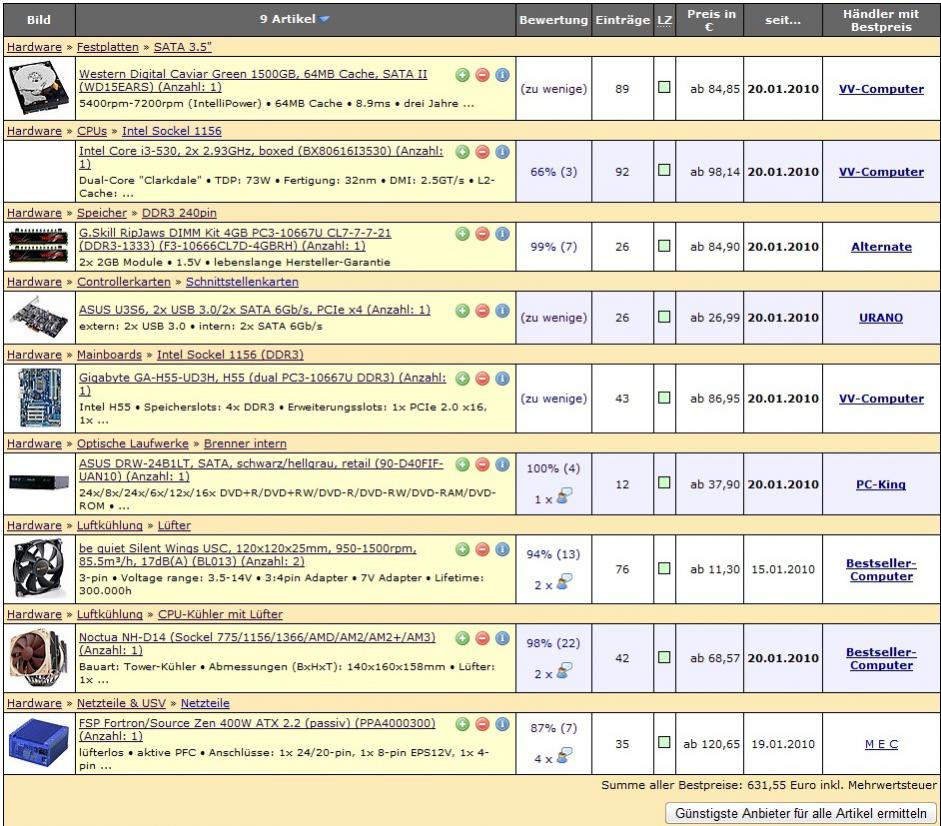Click red minus for ASUS DRW-24B1LT
Viewport: 941px width, 826px height.
(483, 464)
